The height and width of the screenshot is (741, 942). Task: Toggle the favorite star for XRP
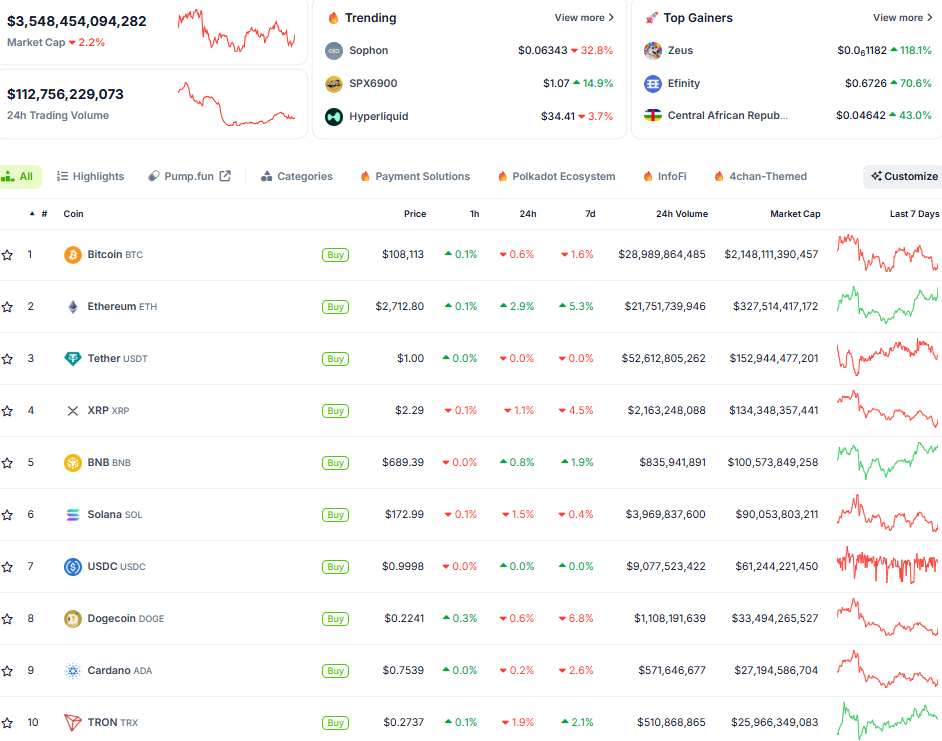7,411
